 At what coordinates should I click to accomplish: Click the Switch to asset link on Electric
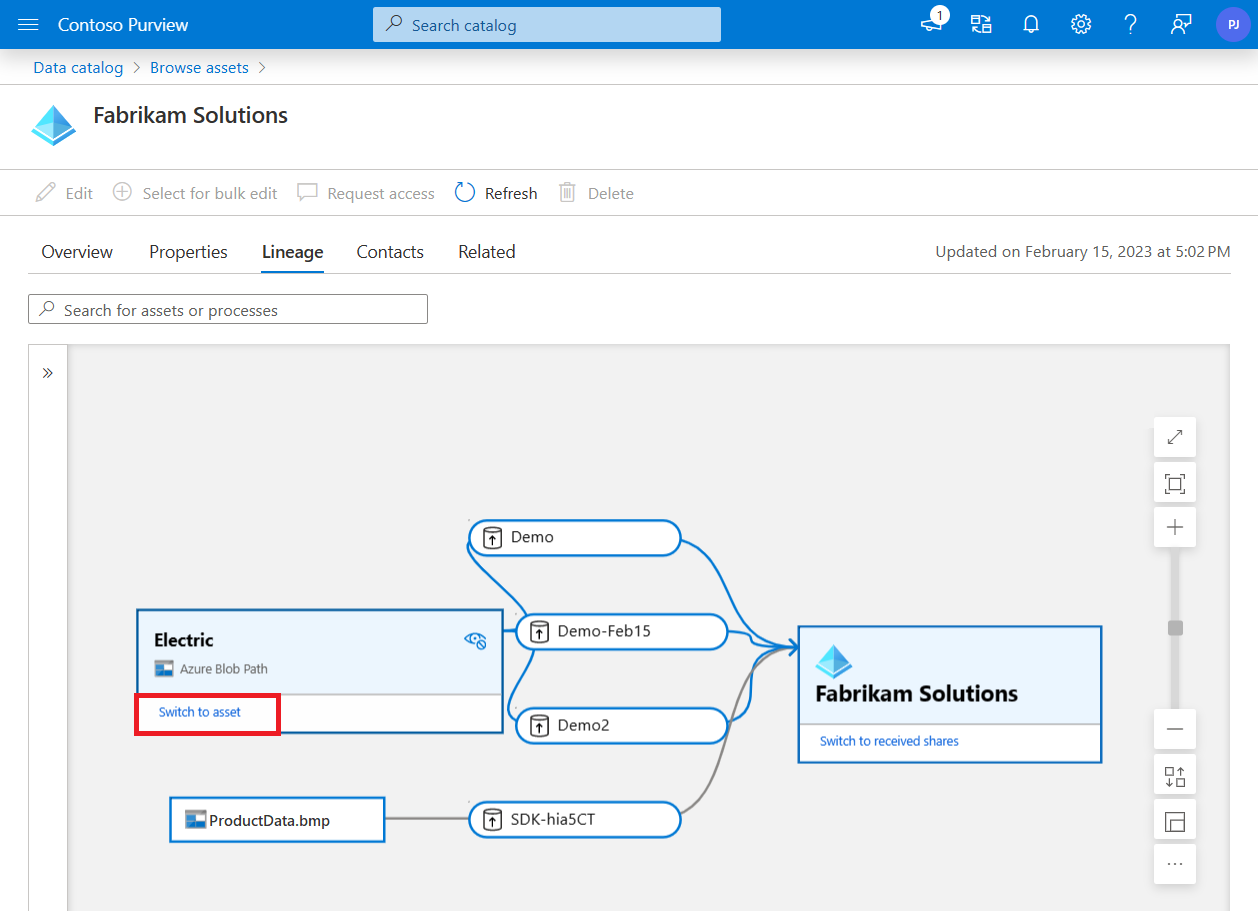(199, 712)
